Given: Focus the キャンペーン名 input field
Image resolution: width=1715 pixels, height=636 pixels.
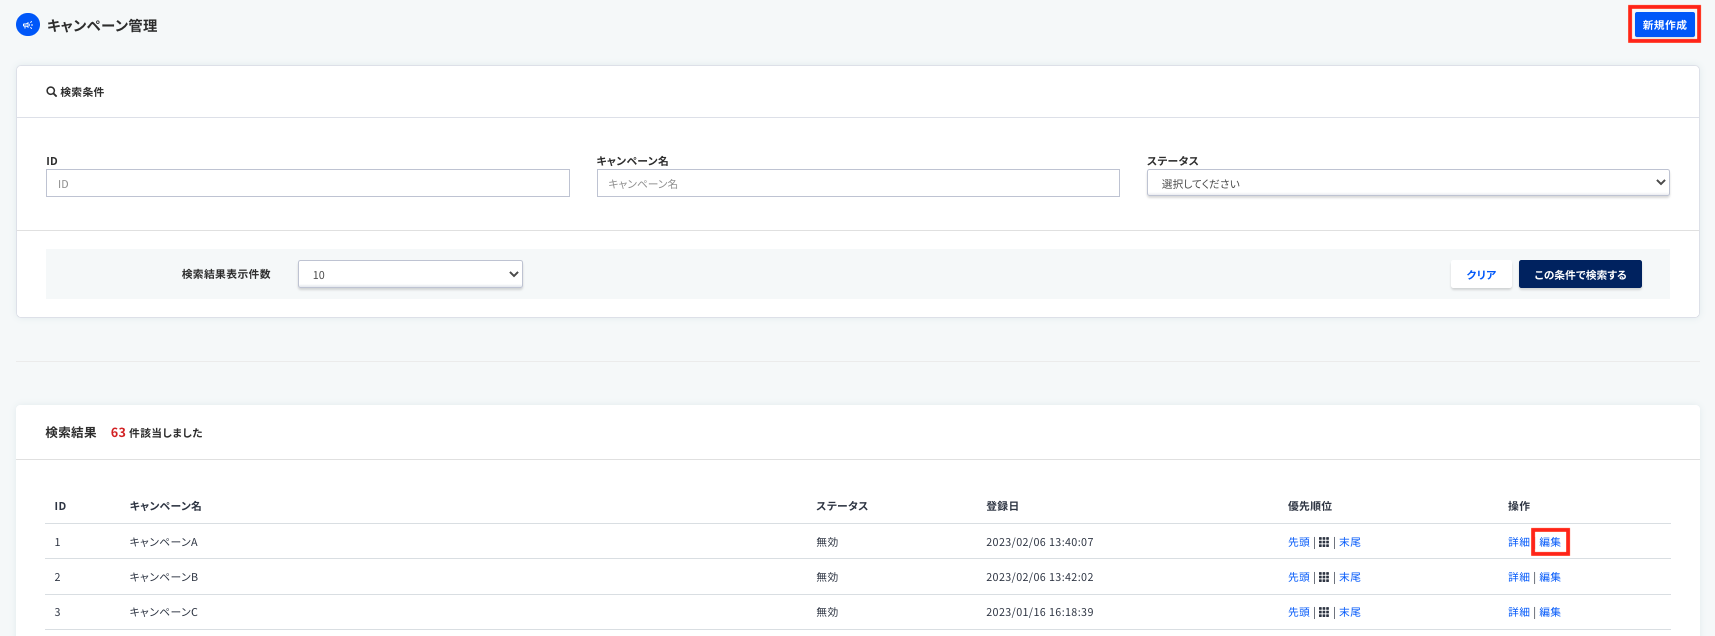Looking at the screenshot, I should 857,183.
